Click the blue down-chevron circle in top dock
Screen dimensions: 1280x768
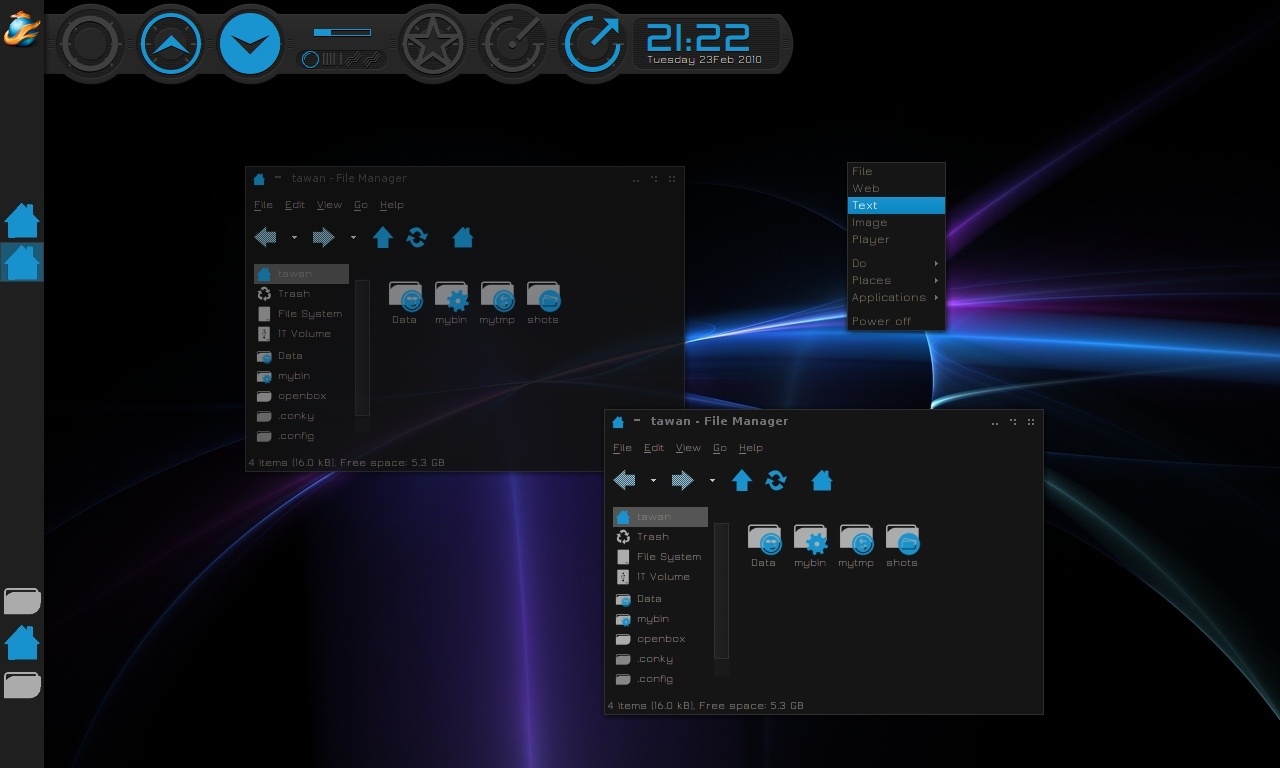250,44
